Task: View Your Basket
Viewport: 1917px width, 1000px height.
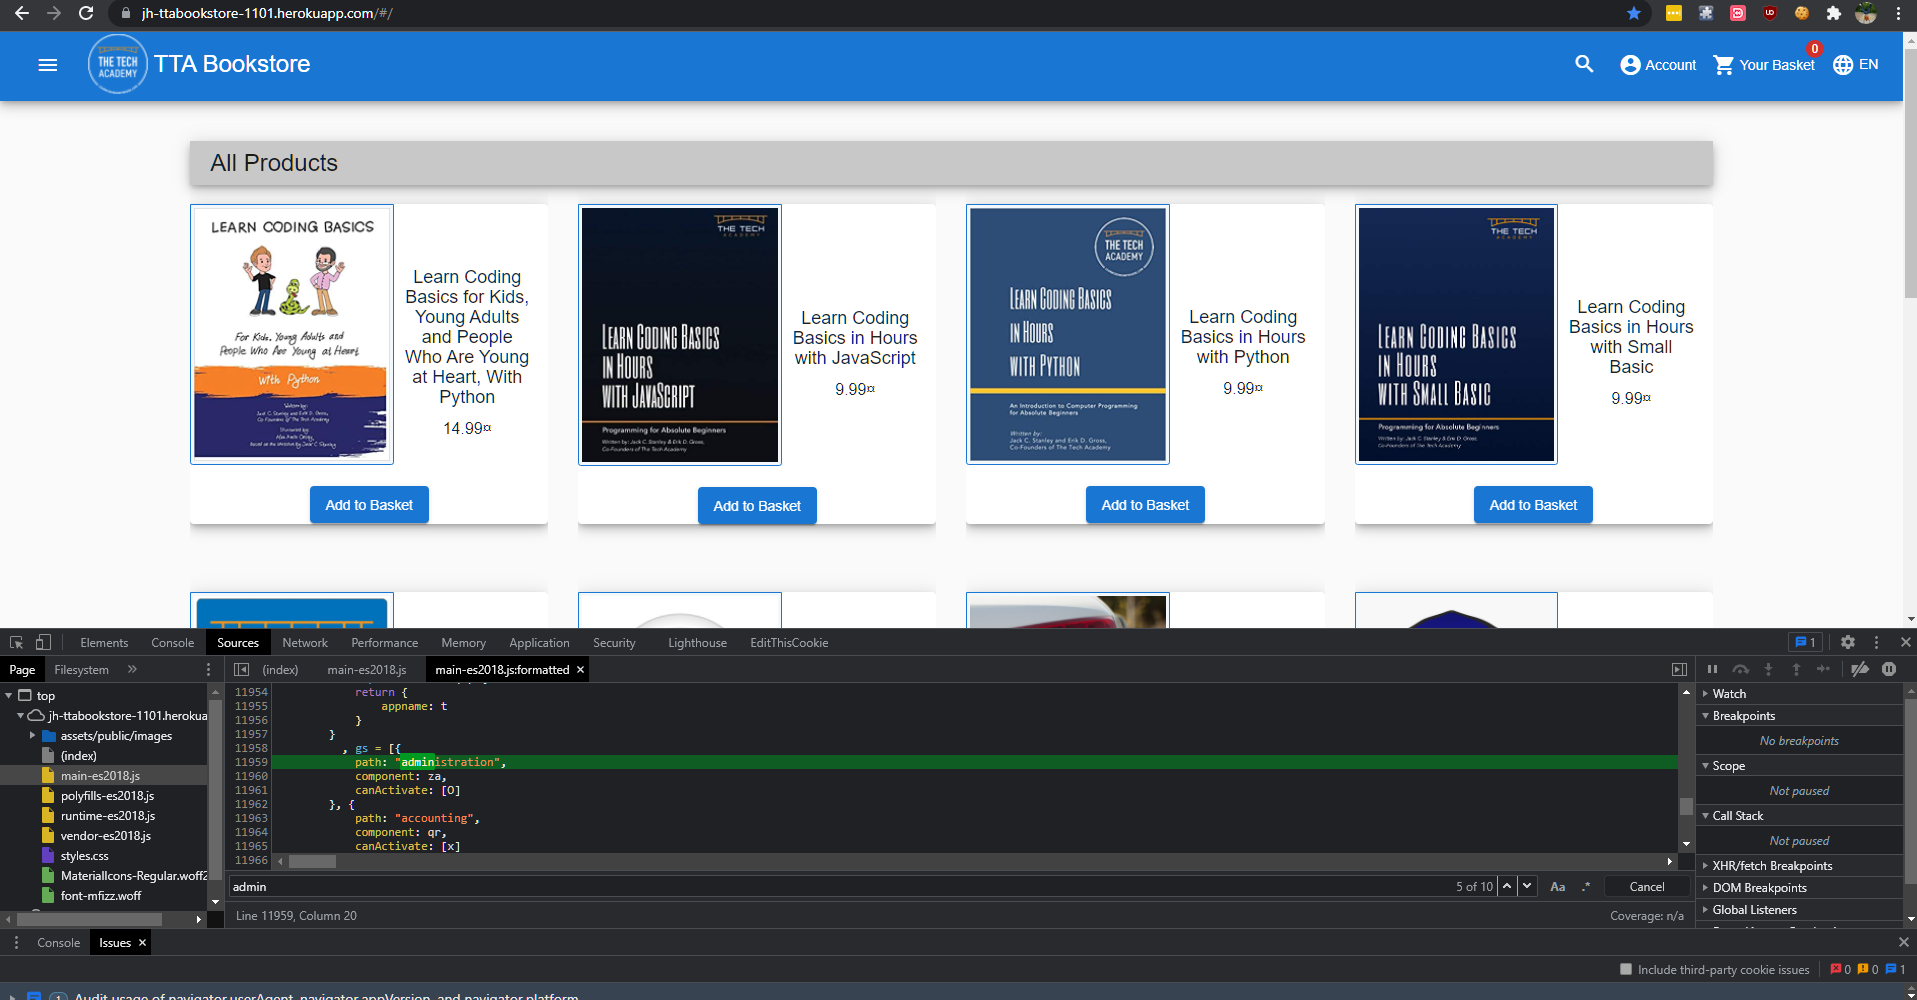Action: (x=1764, y=65)
